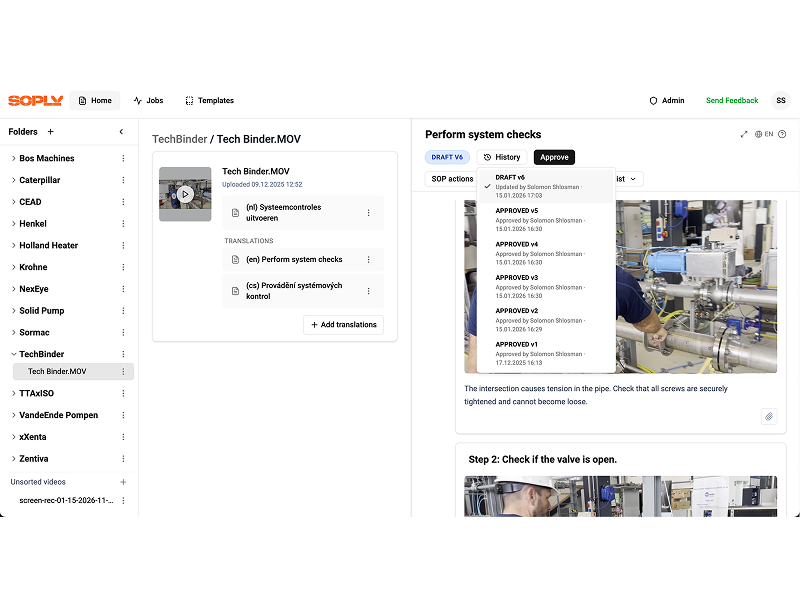Open fullscreen expand icon for SOP
The height and width of the screenshot is (600, 800).
click(x=743, y=134)
